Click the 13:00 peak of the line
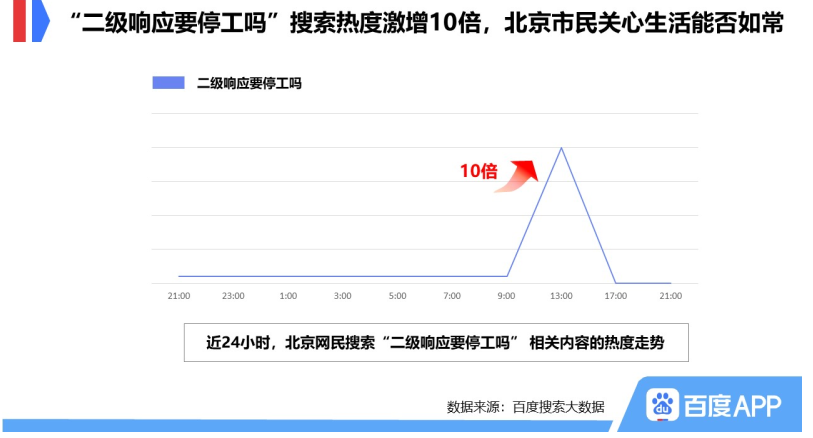The width and height of the screenshot is (813, 438). coord(561,148)
